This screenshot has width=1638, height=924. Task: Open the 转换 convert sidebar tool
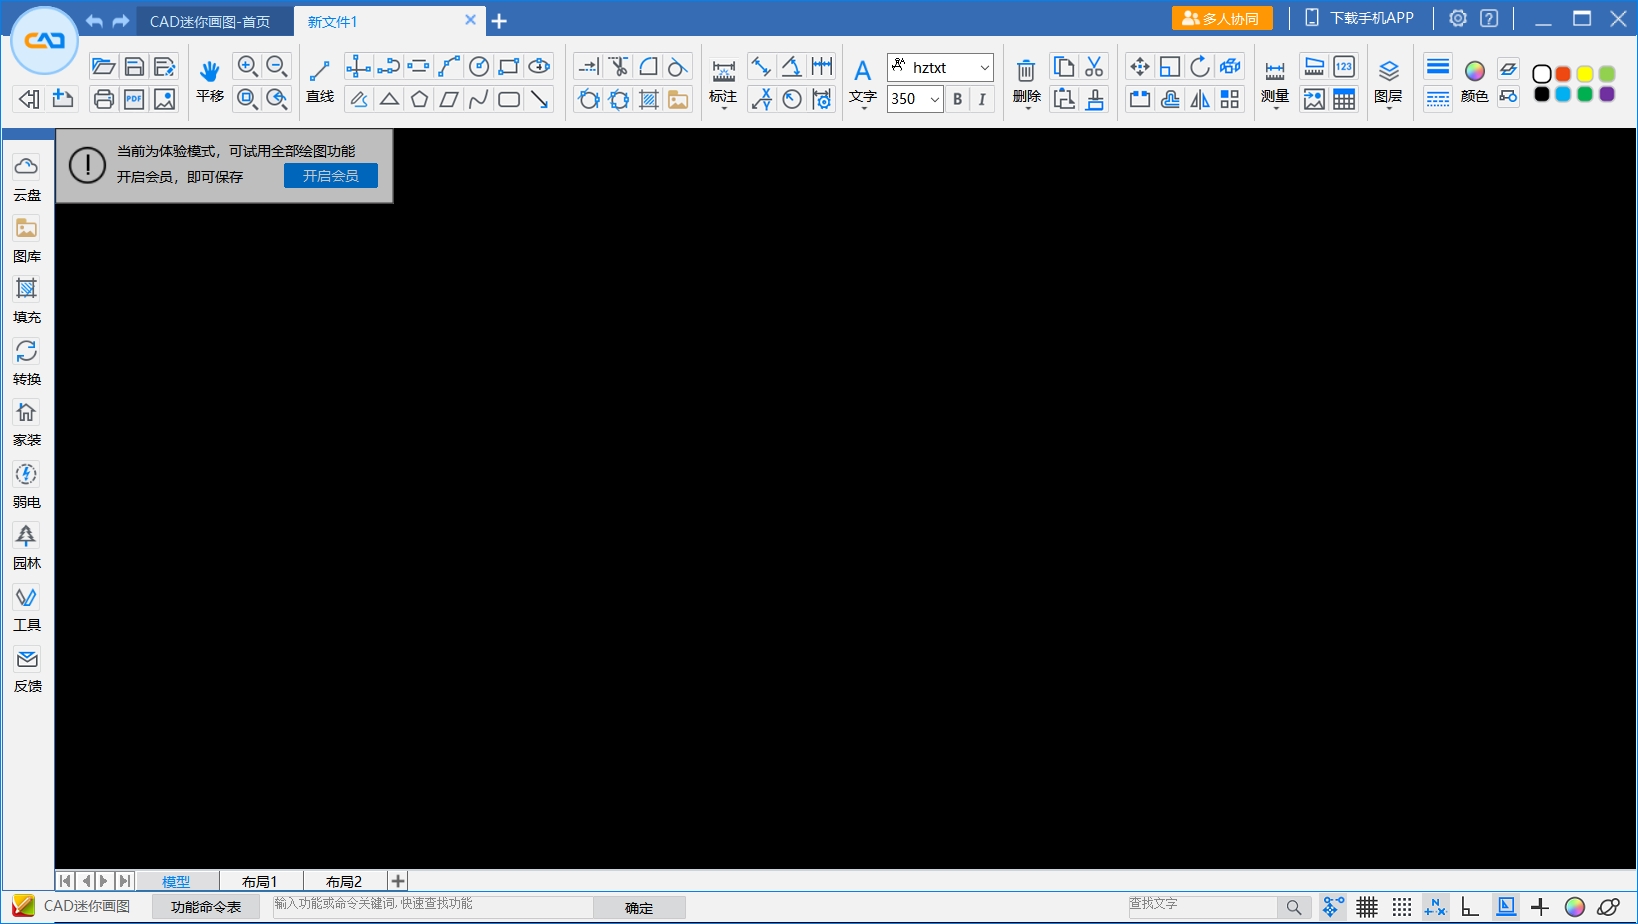[27, 363]
